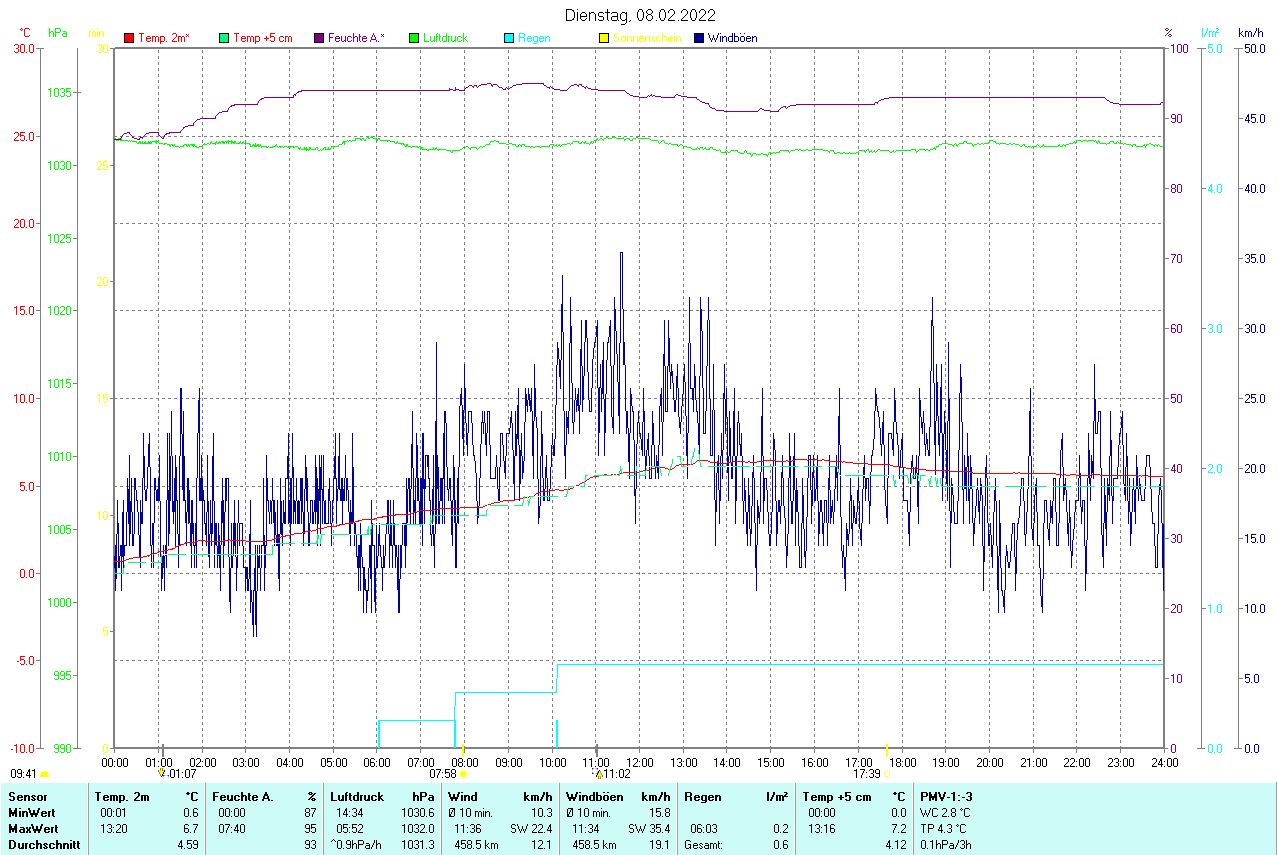Click the green Luftdruck legend swatch
Image resolution: width=1277 pixels, height=855 pixels.
(x=414, y=38)
